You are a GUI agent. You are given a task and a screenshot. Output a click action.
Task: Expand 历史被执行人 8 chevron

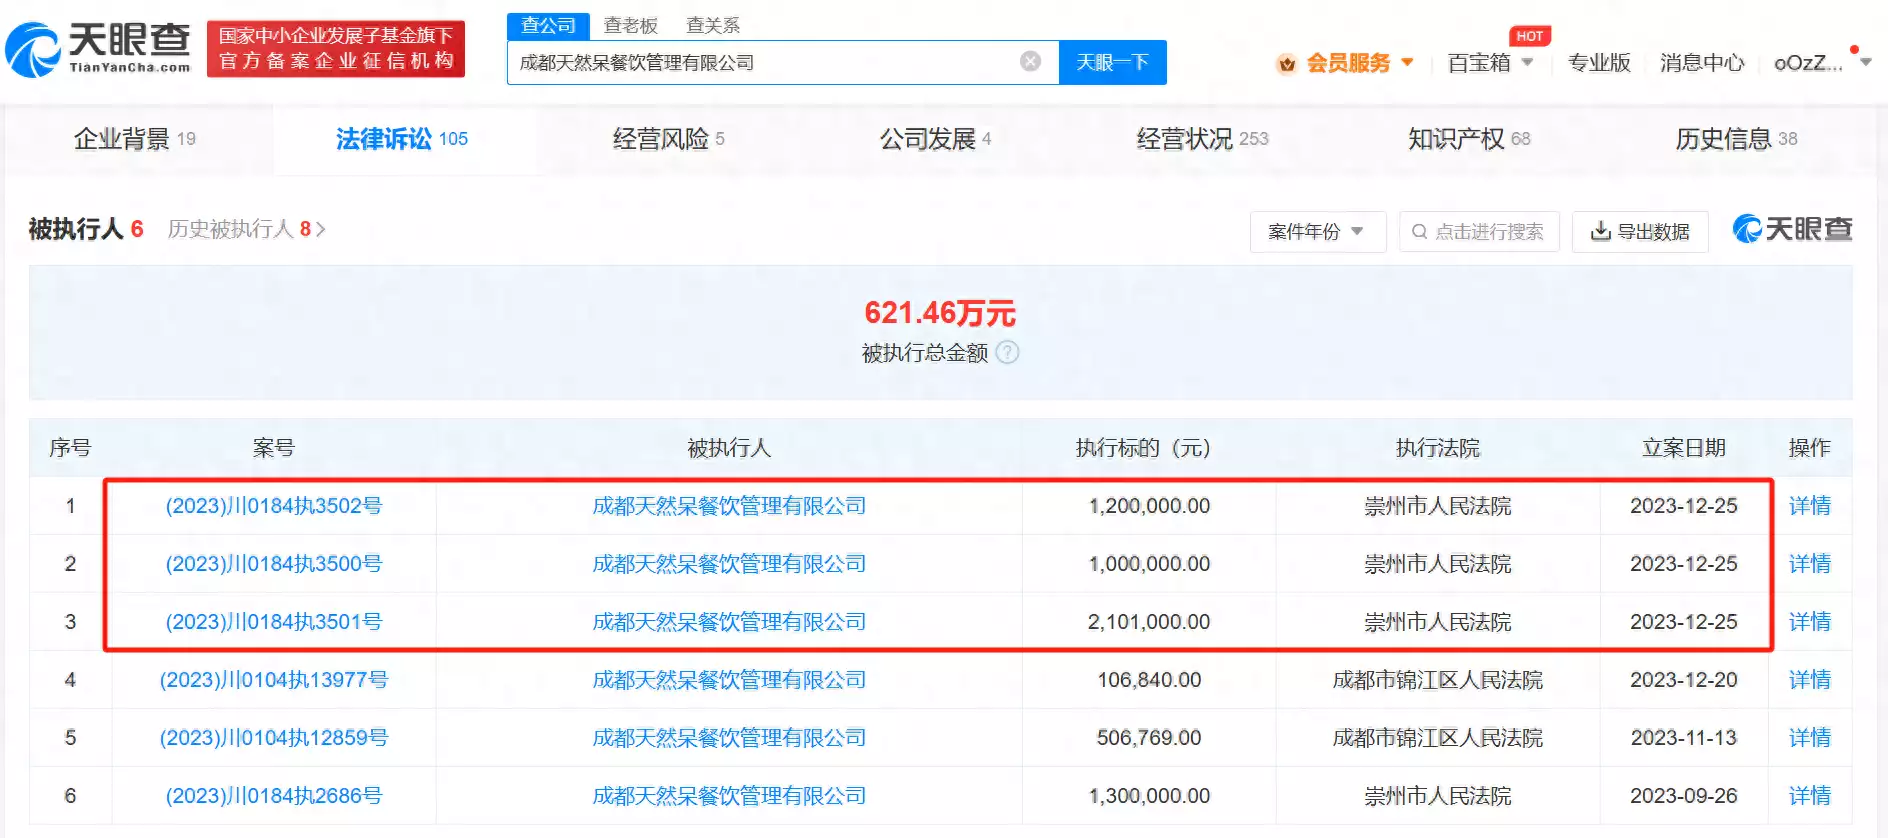pyautogui.click(x=321, y=230)
